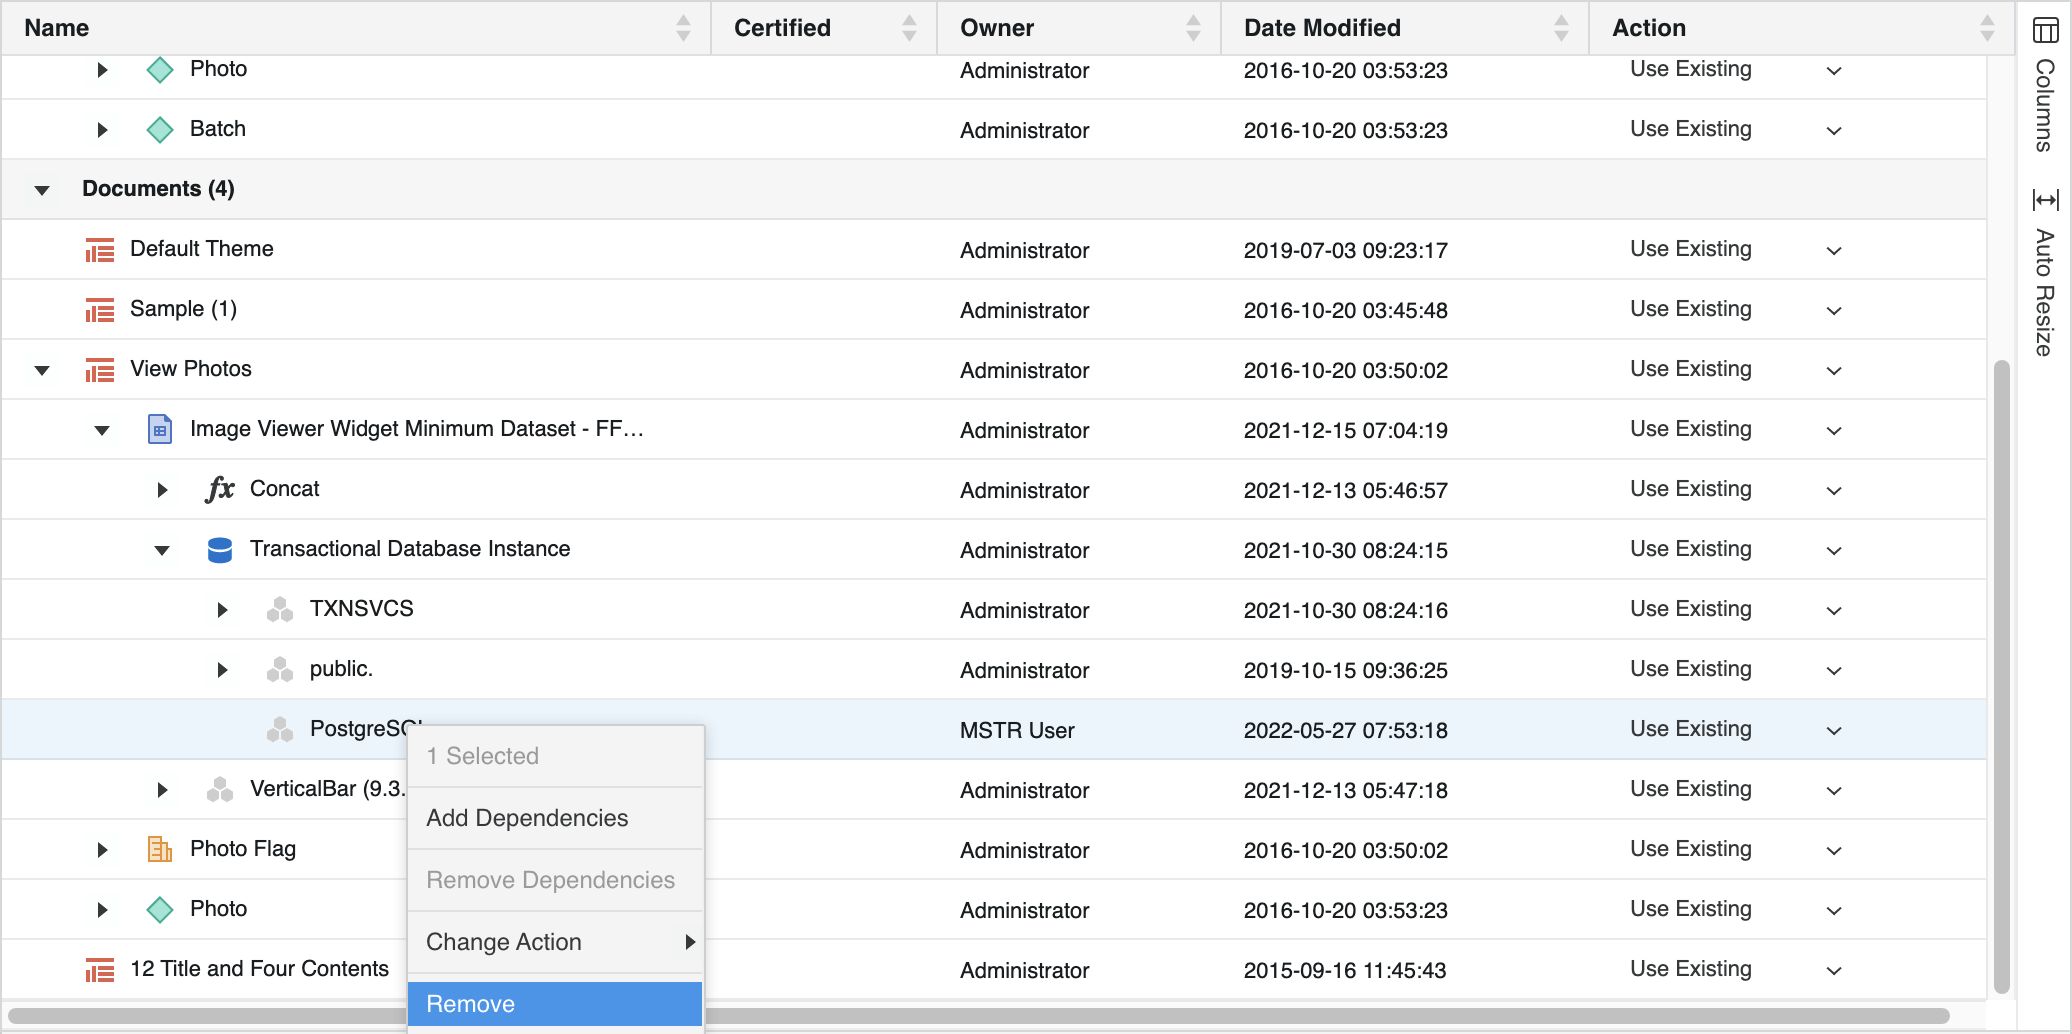Expand the TXNSVCS tree node

pyautogui.click(x=222, y=610)
